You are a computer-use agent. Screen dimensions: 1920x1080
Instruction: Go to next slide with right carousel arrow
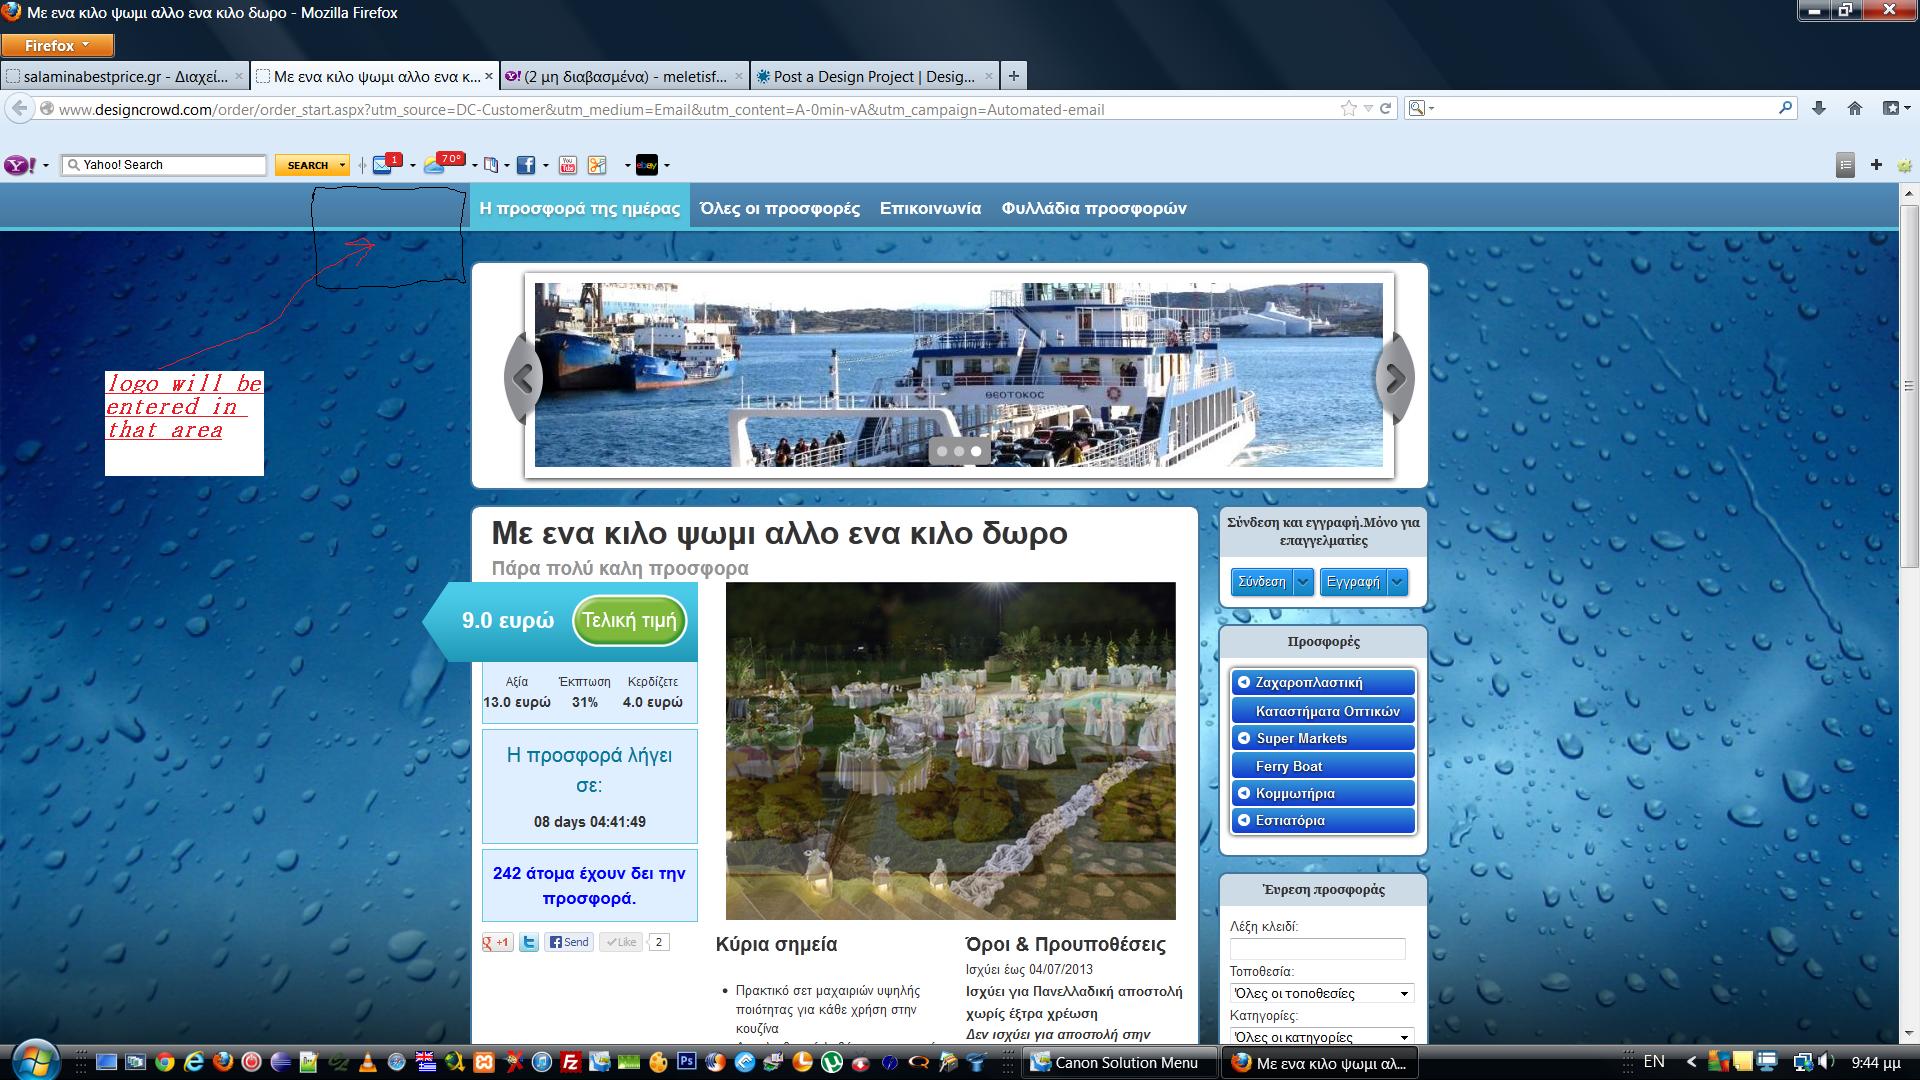tap(1395, 378)
